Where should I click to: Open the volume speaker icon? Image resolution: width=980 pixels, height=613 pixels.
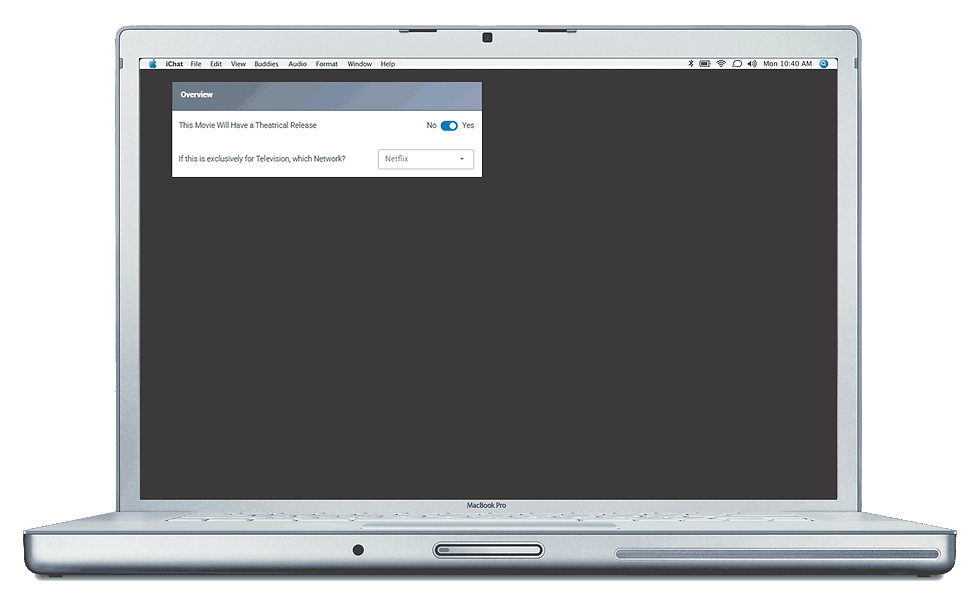752,64
